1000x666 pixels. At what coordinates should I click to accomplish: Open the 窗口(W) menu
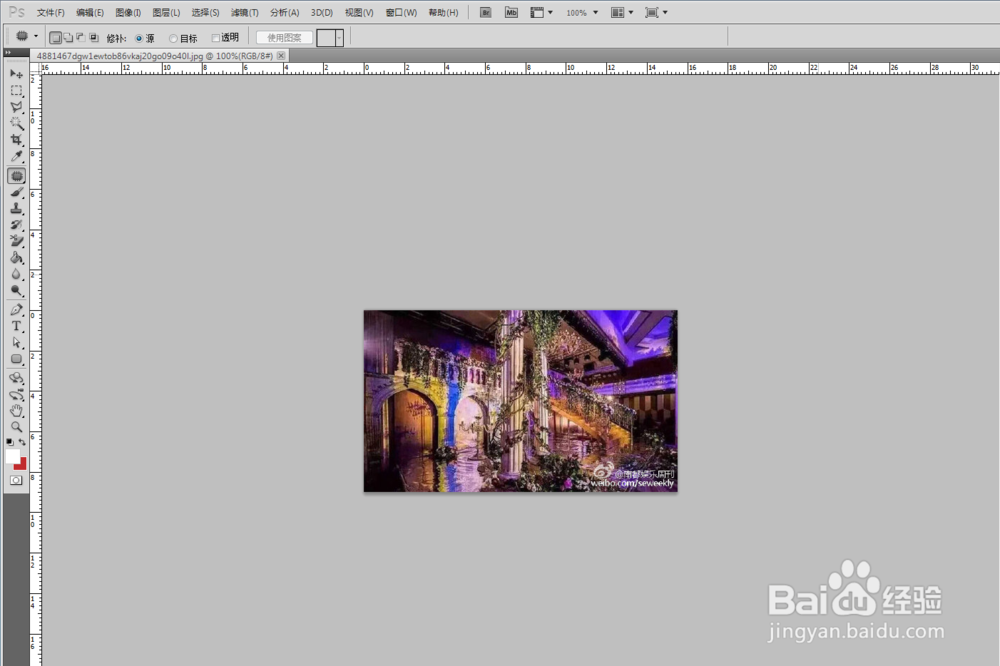[401, 13]
